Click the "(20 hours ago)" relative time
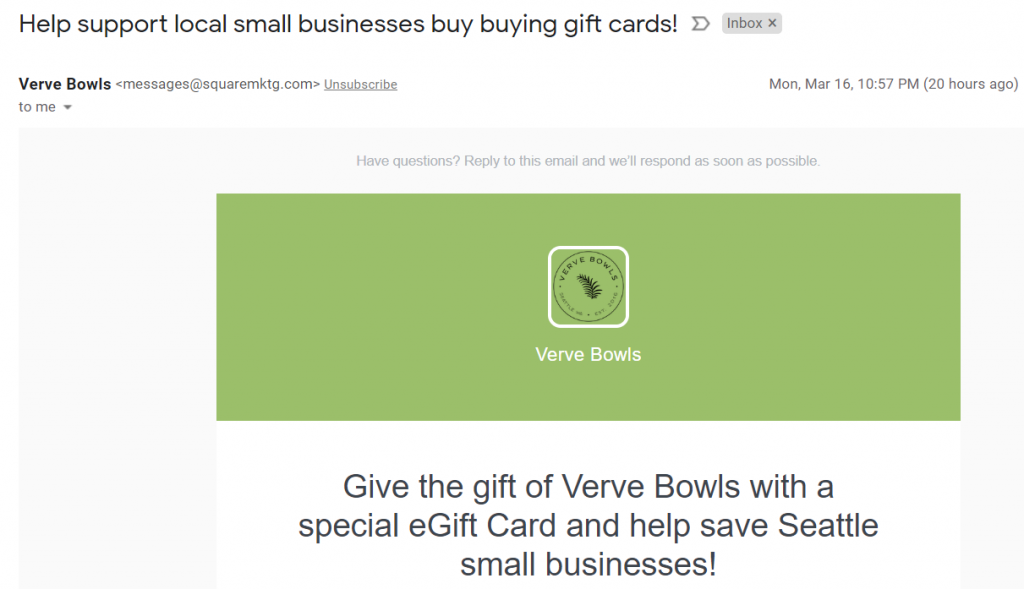This screenshot has height=589, width=1024. click(971, 84)
